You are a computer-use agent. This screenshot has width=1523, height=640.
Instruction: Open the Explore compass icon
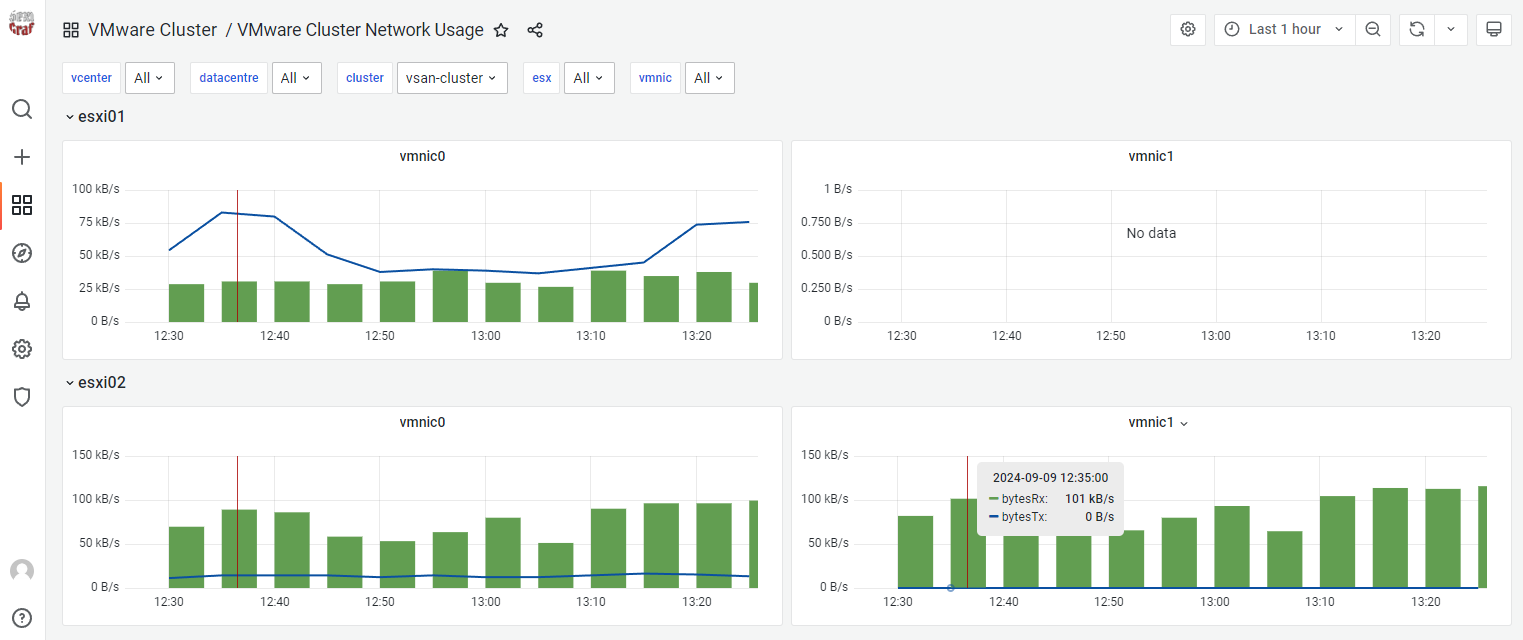point(22,253)
